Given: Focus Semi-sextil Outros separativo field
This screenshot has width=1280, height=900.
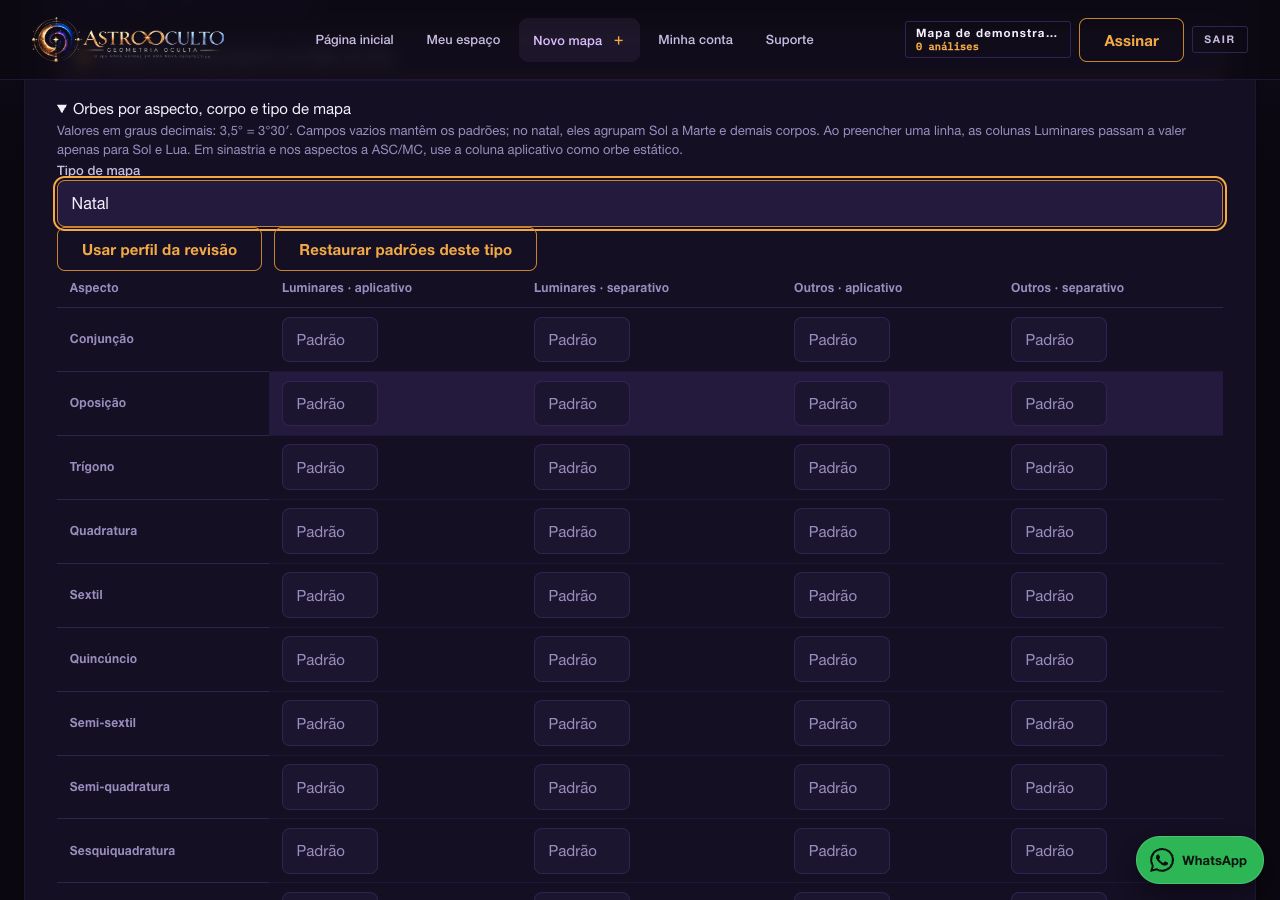Looking at the screenshot, I should click(1059, 724).
